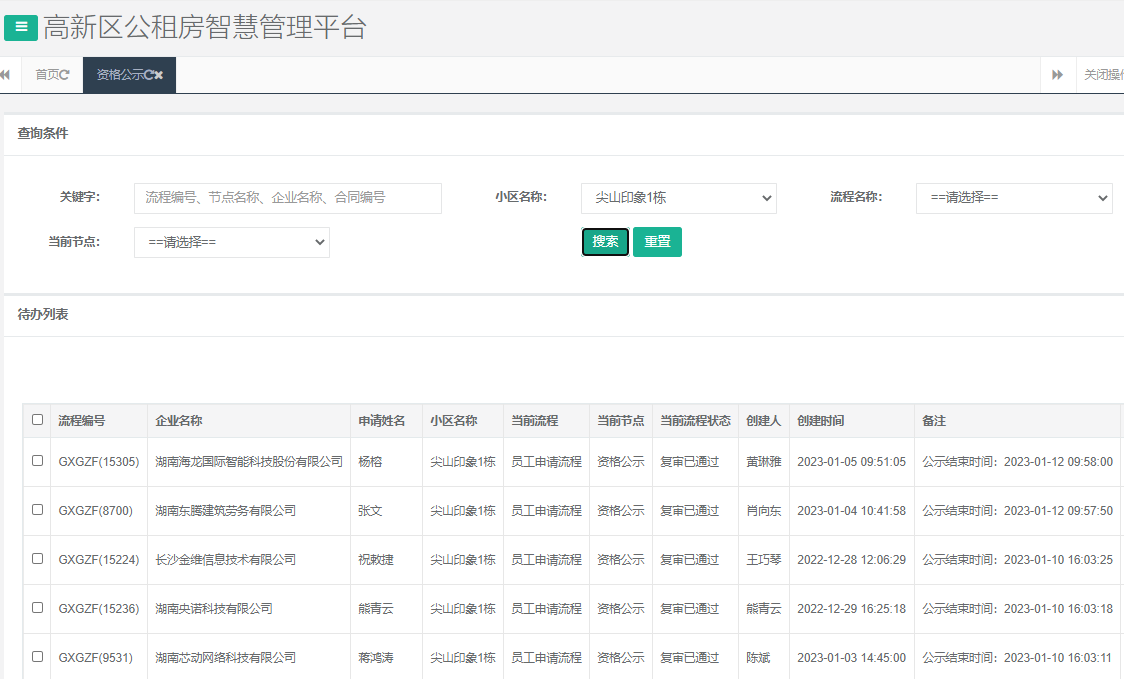Open the 小区名称 dropdown
The height and width of the screenshot is (679, 1124).
[679, 198]
